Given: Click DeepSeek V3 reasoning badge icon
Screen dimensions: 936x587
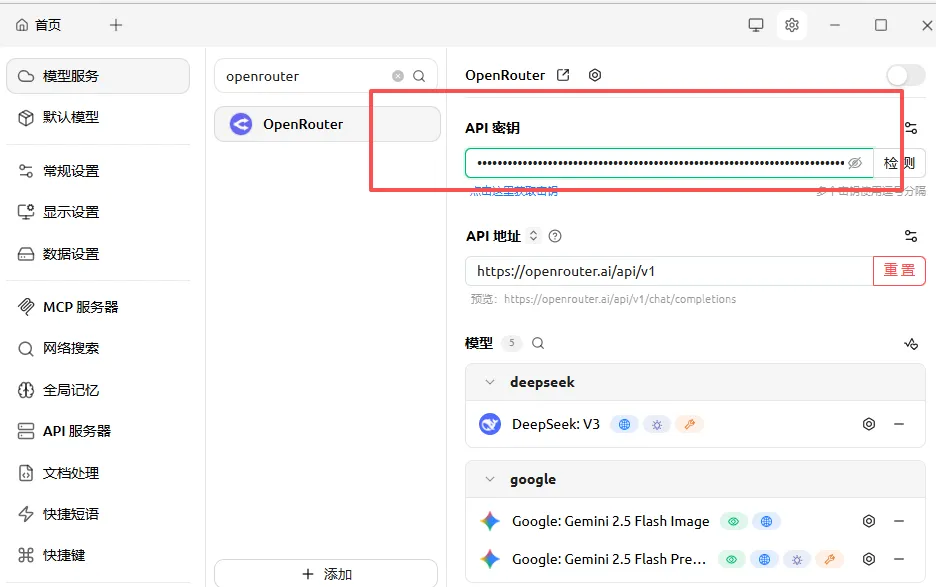Looking at the screenshot, I should click(x=657, y=424).
